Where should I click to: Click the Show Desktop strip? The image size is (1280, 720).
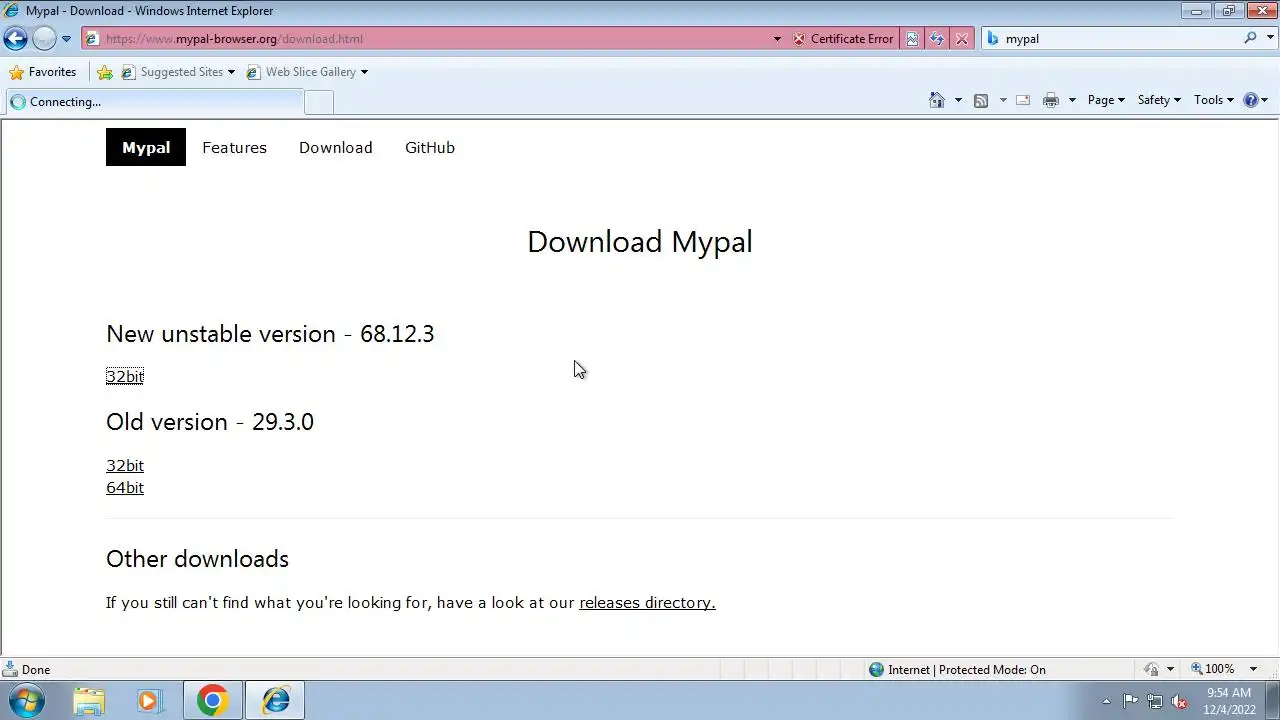click(1272, 701)
